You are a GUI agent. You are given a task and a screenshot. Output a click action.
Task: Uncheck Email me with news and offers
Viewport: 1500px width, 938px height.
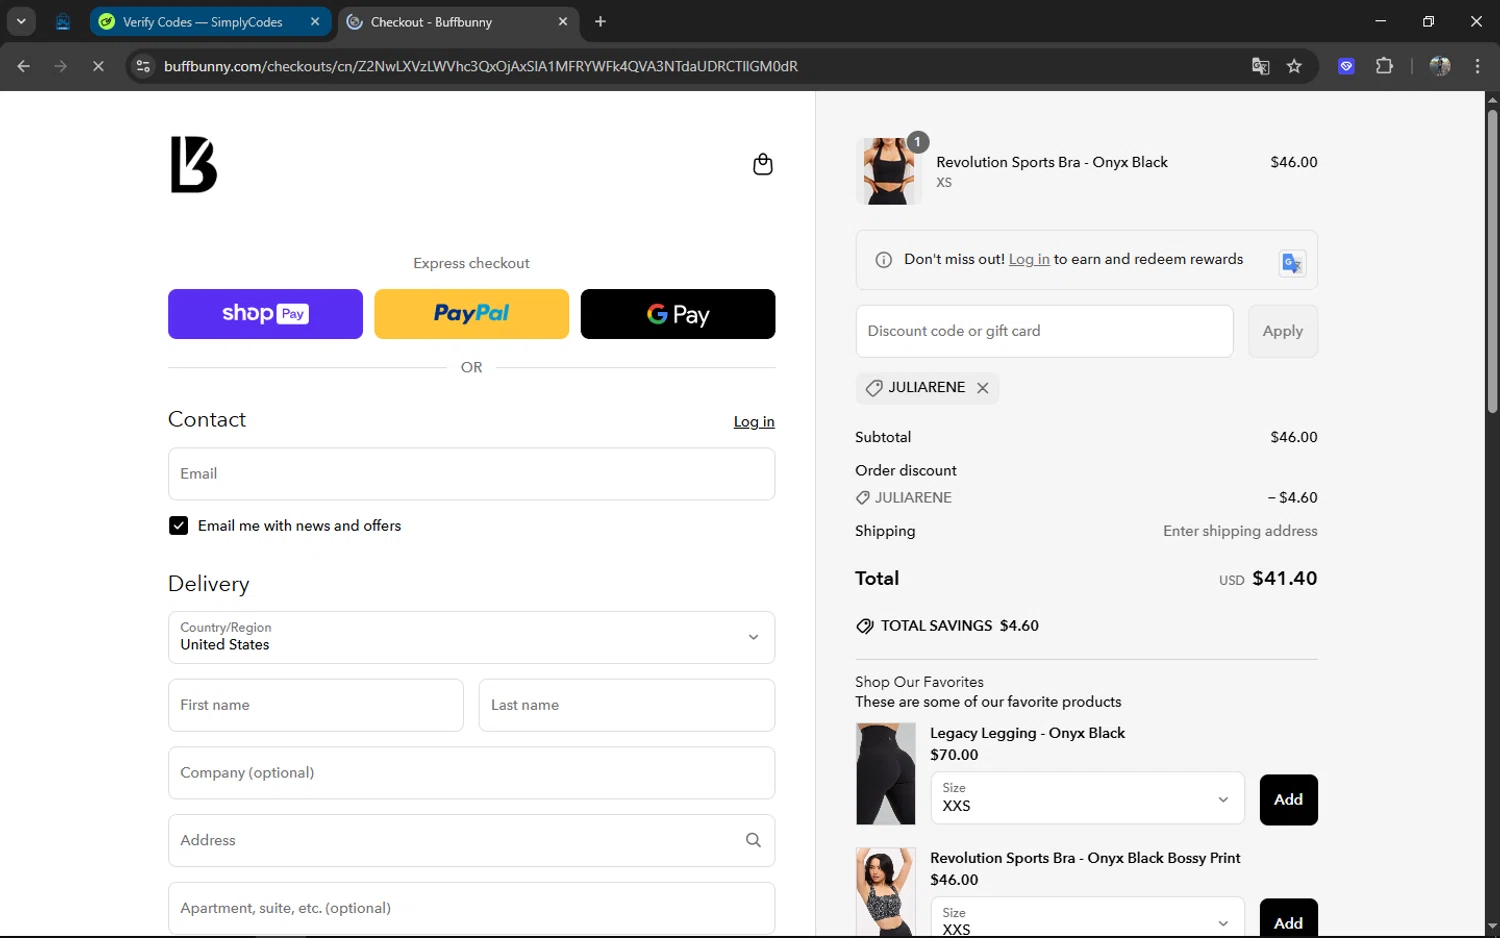(178, 526)
